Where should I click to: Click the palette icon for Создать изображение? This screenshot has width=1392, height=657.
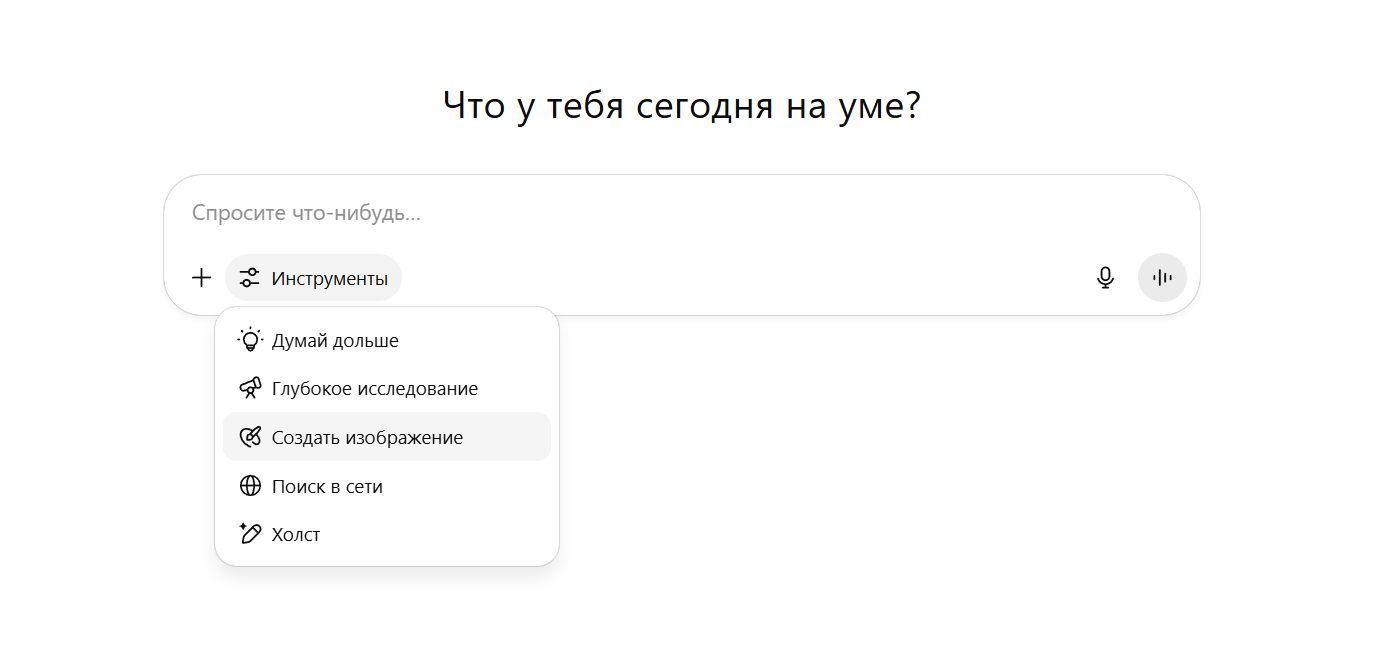point(250,437)
